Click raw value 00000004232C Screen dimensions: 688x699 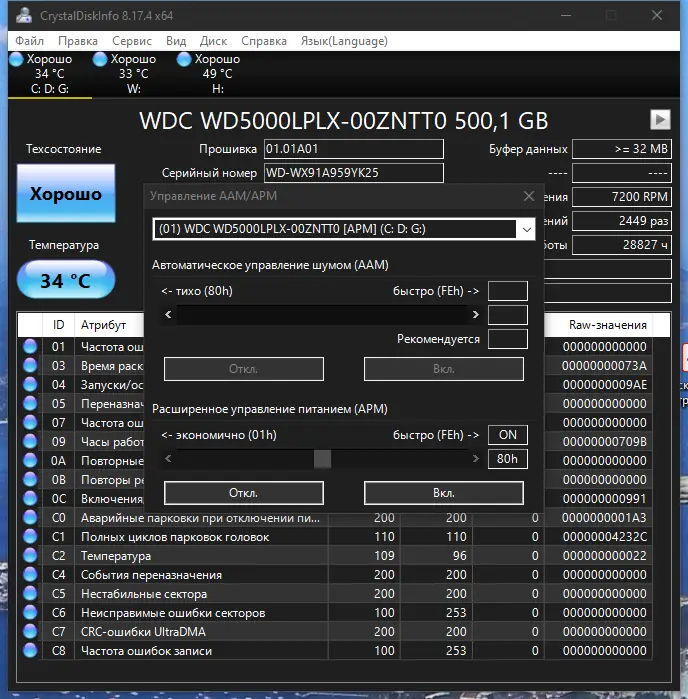click(x=605, y=537)
